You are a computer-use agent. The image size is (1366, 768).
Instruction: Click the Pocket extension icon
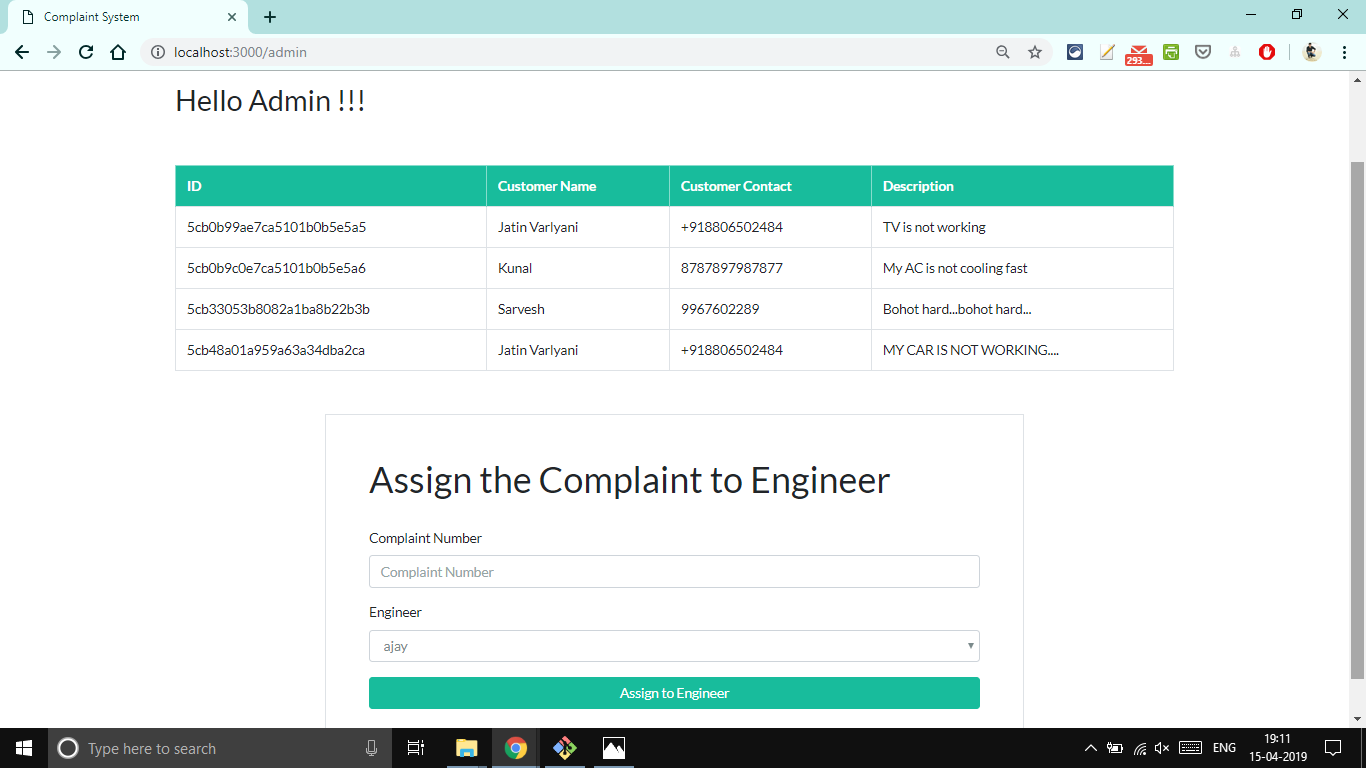1203,52
